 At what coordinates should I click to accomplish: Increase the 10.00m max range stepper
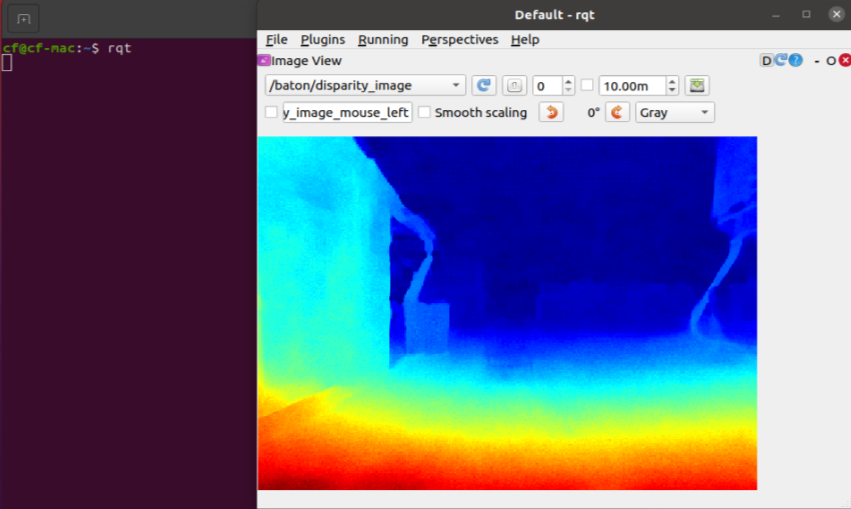[672, 81]
